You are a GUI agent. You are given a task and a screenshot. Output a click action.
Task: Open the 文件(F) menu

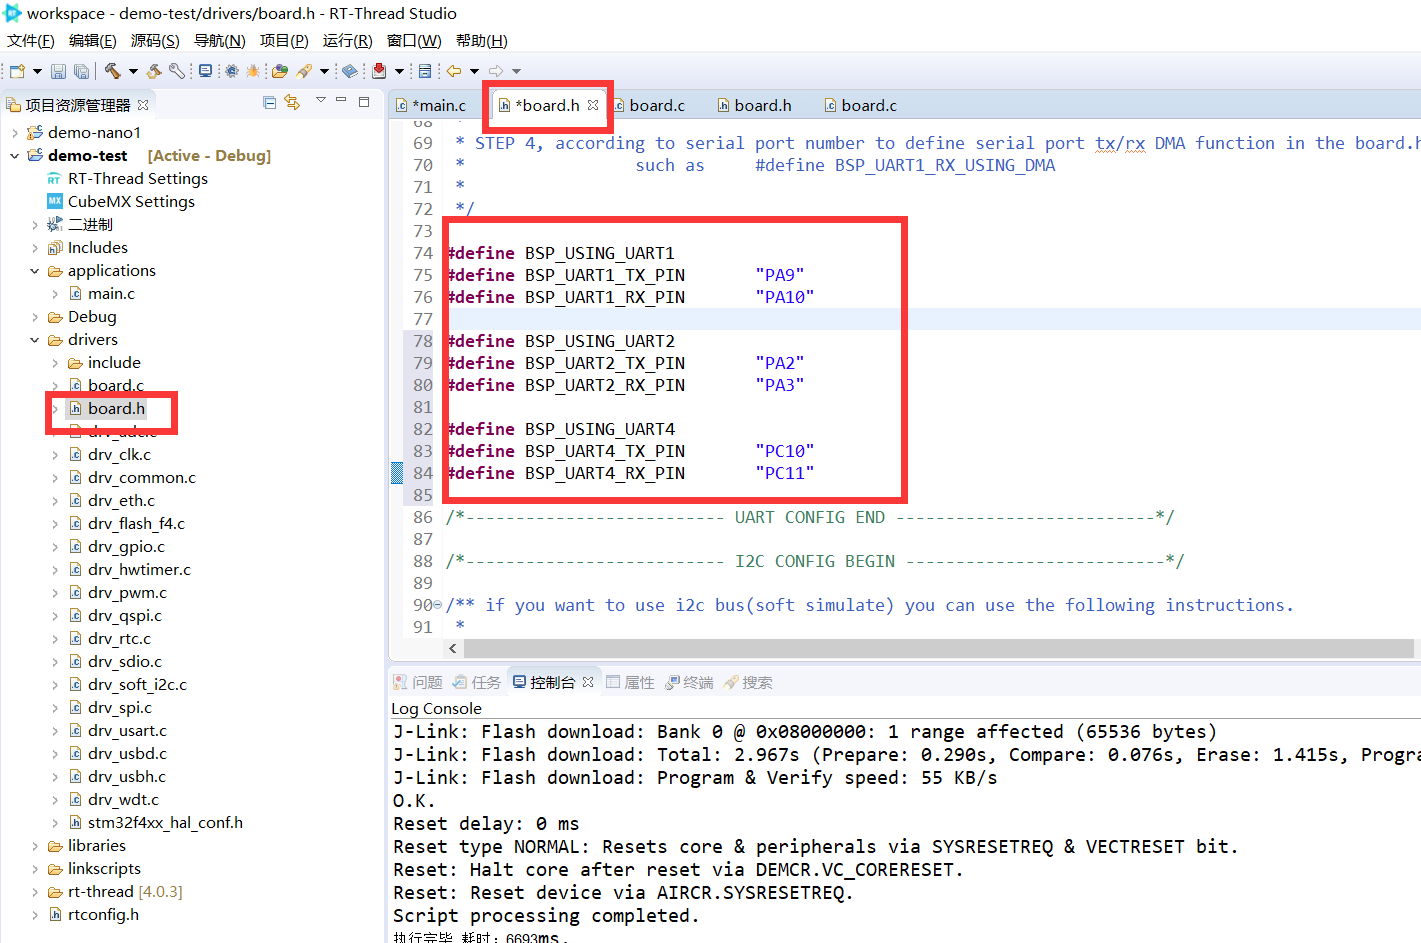(x=31, y=41)
